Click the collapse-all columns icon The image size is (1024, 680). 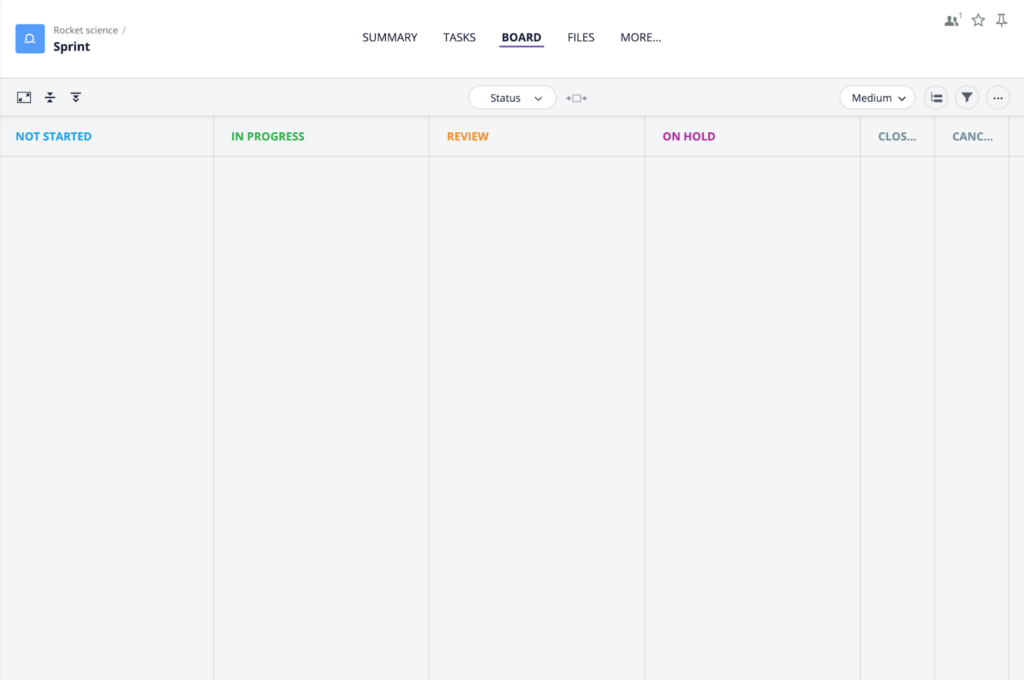tap(76, 97)
